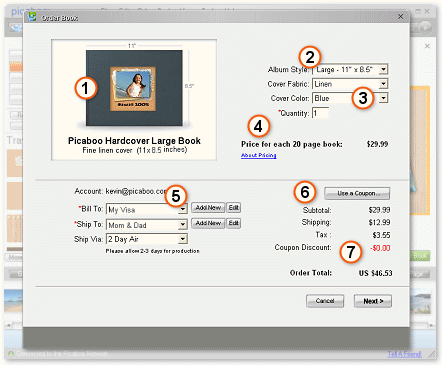Open the About Pricing link
This screenshot has height=365, width=442.
pyautogui.click(x=259, y=155)
